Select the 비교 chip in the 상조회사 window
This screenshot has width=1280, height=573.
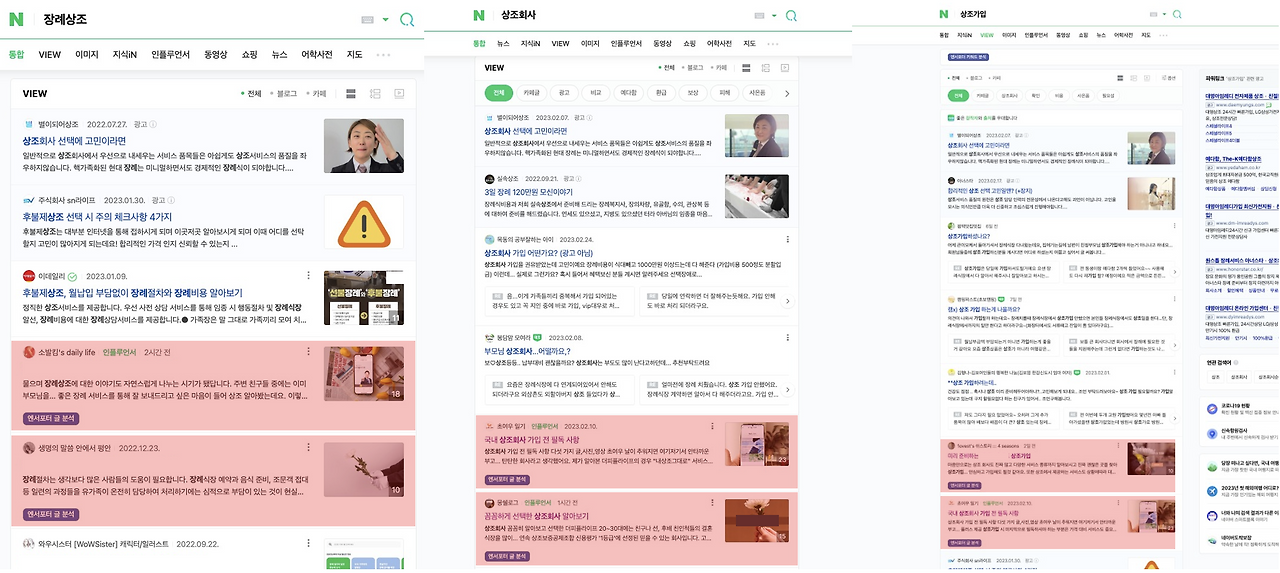595,93
